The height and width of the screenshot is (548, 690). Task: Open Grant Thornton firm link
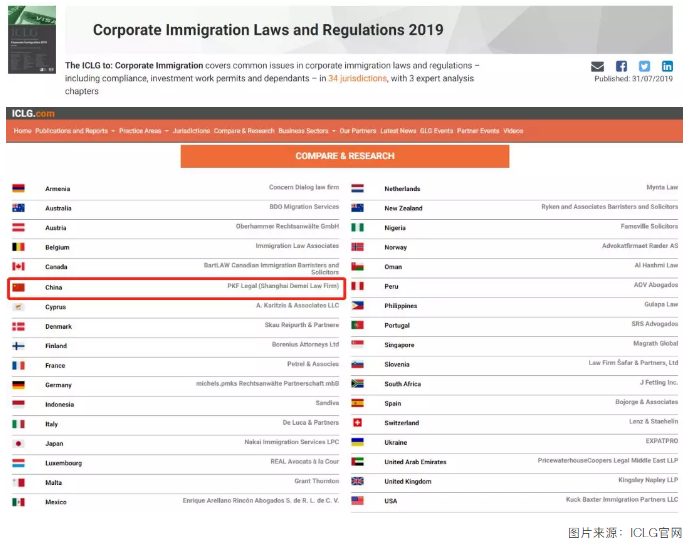click(317, 481)
